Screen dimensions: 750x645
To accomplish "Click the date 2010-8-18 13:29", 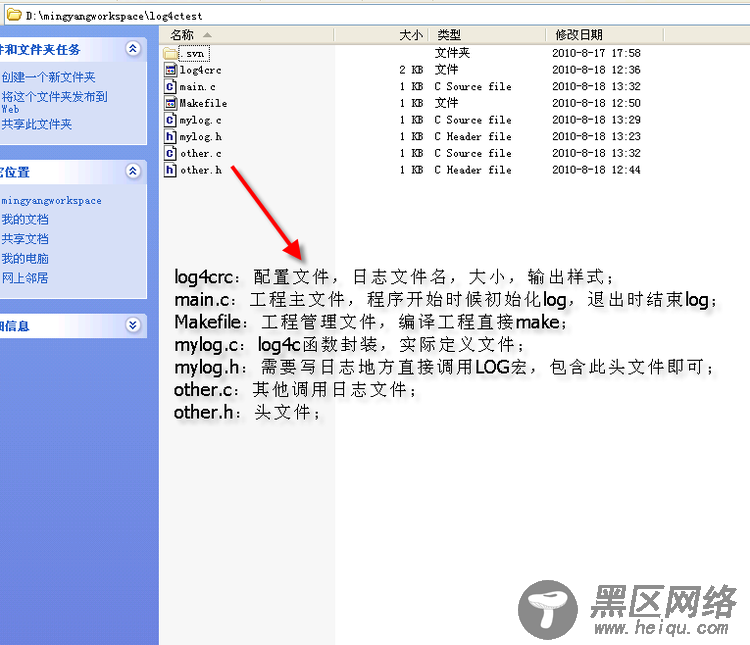I will click(x=596, y=120).
